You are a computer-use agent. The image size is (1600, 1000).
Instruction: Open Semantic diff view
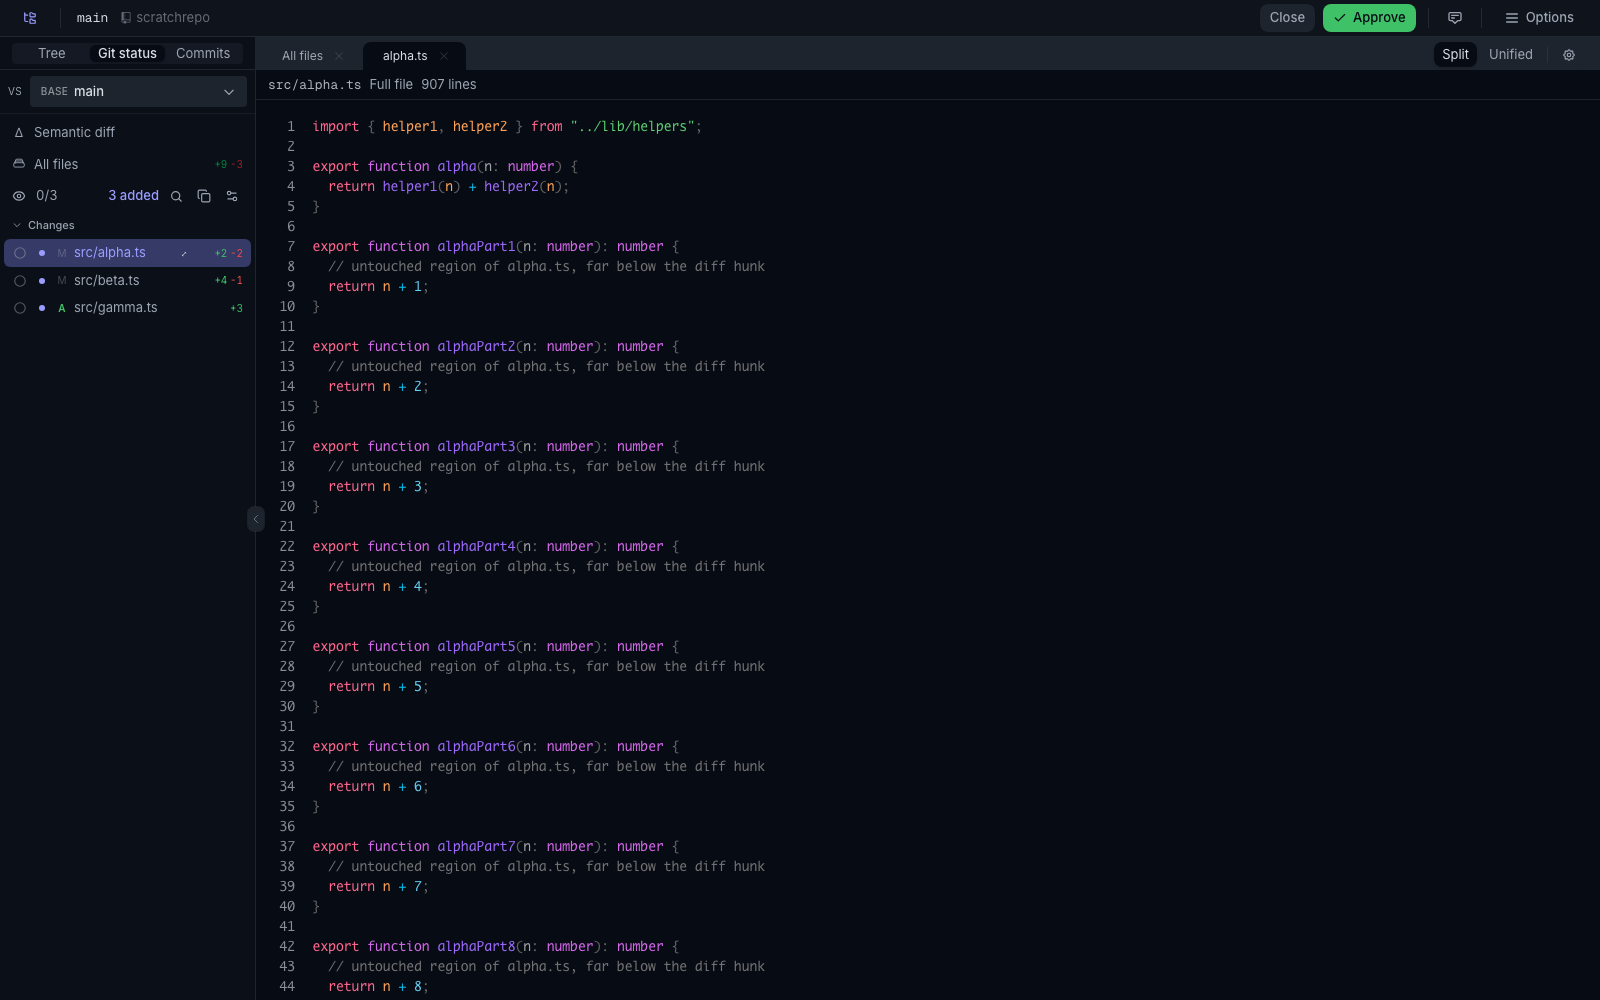tap(127, 132)
